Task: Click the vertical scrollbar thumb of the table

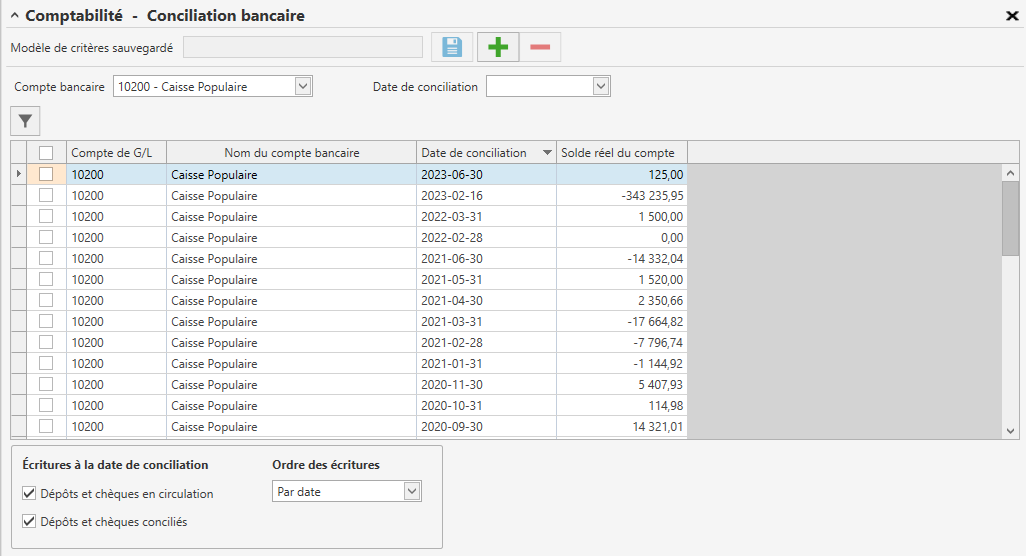Action: [x=1010, y=218]
